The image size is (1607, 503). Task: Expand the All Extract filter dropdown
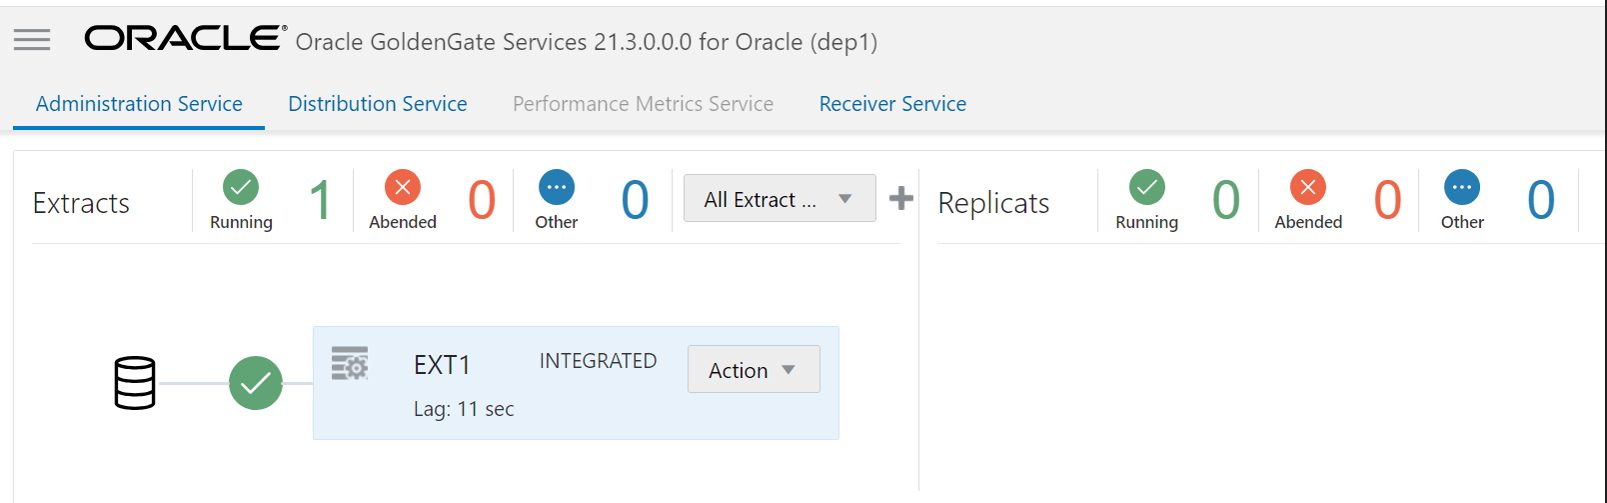point(779,199)
